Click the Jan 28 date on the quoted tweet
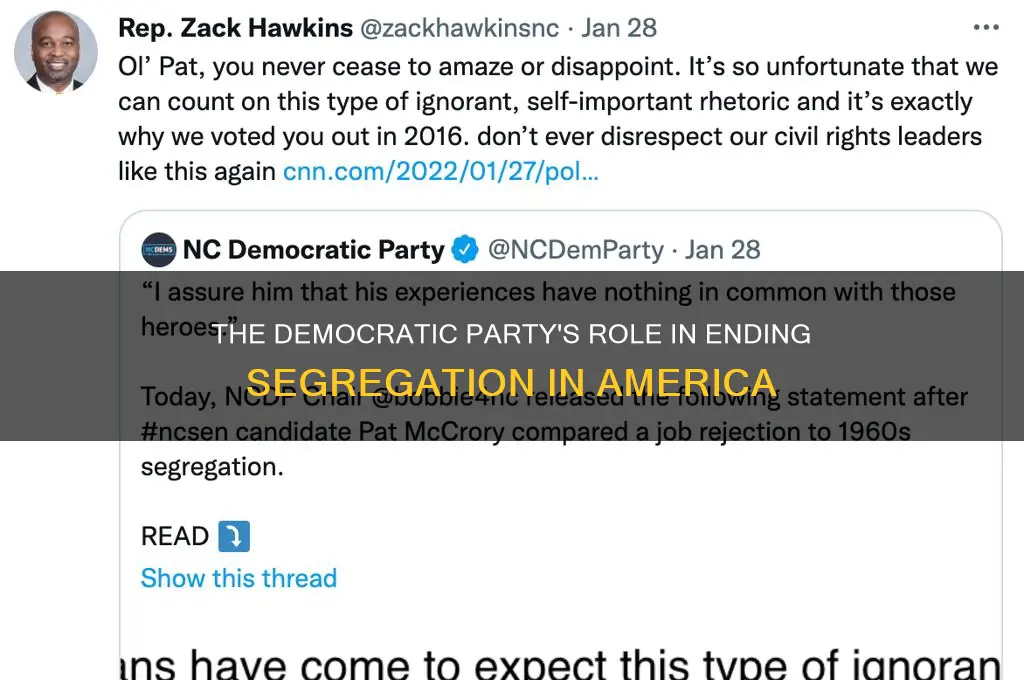 [x=723, y=250]
